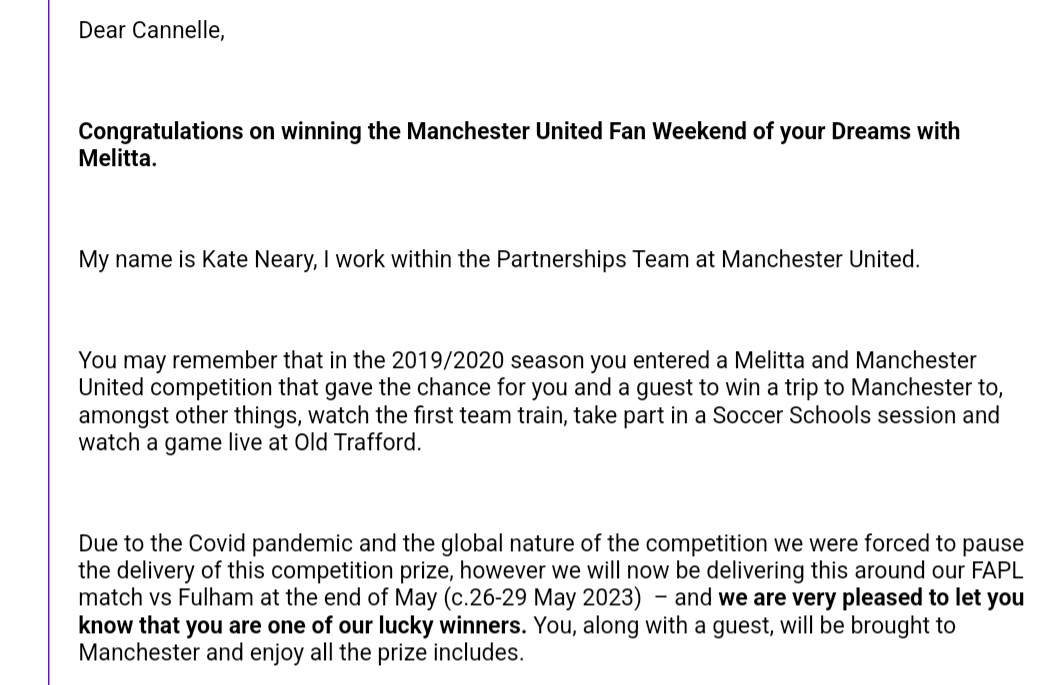Click the words "Old Trafford."
Image resolution: width=1057 pixels, height=685 pixels.
(x=357, y=443)
